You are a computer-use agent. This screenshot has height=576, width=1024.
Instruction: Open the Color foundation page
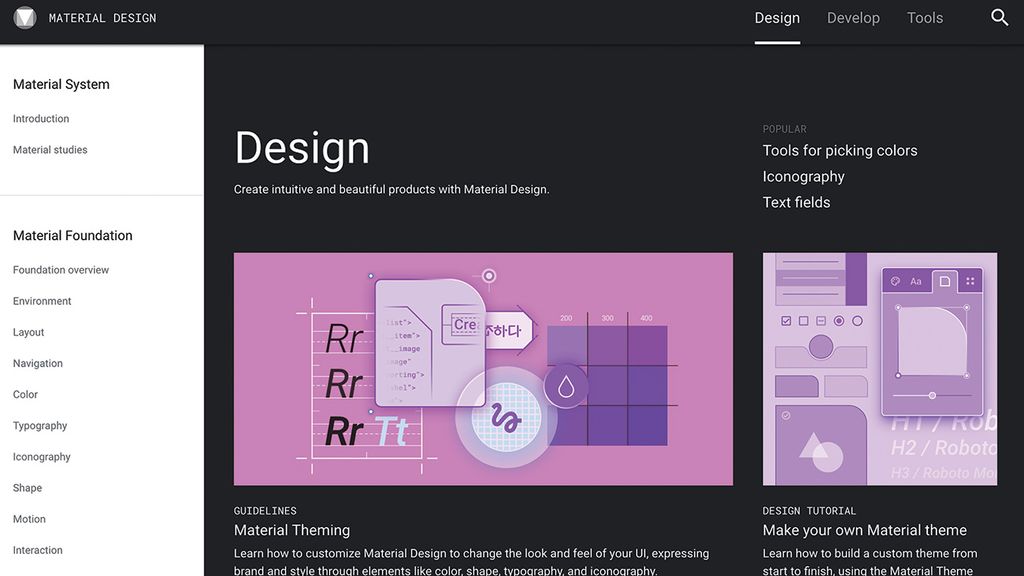pyautogui.click(x=24, y=394)
